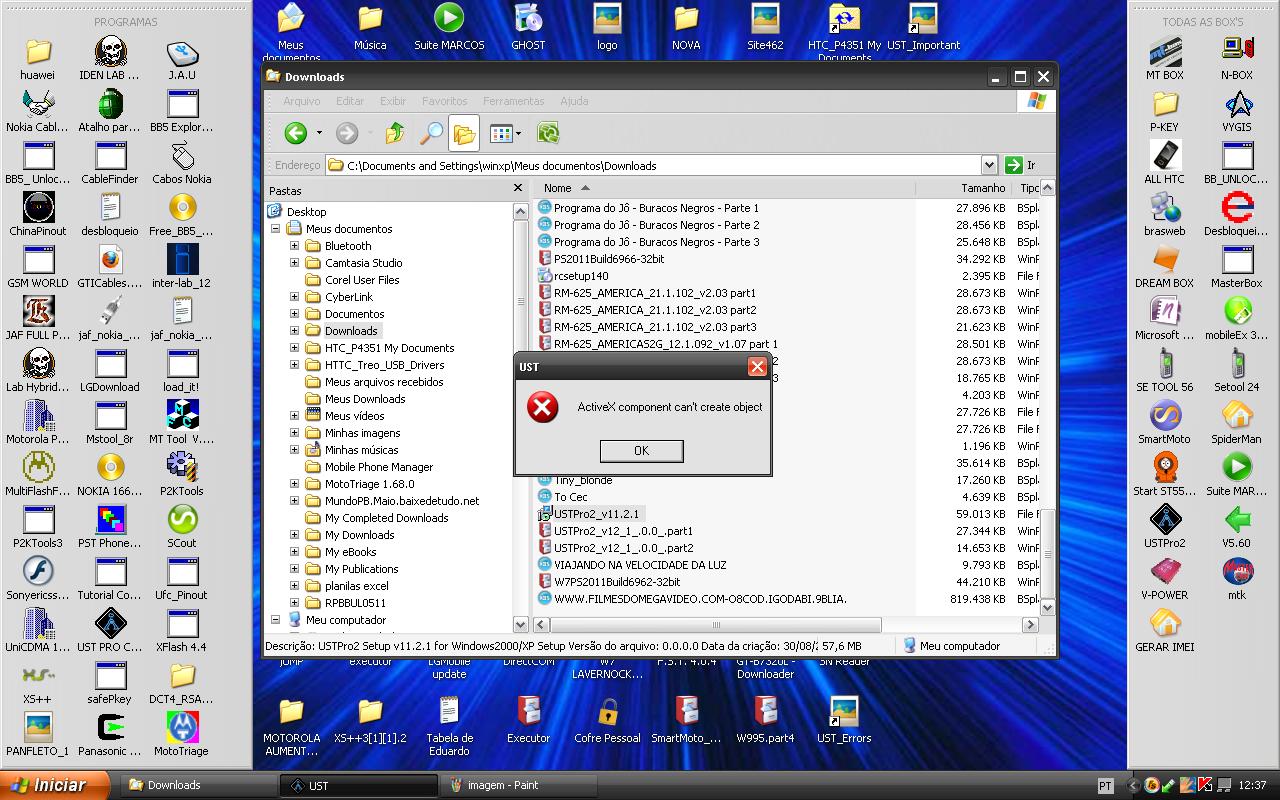Click the Ir go button
The width and height of the screenshot is (1280, 800).
click(x=1021, y=165)
